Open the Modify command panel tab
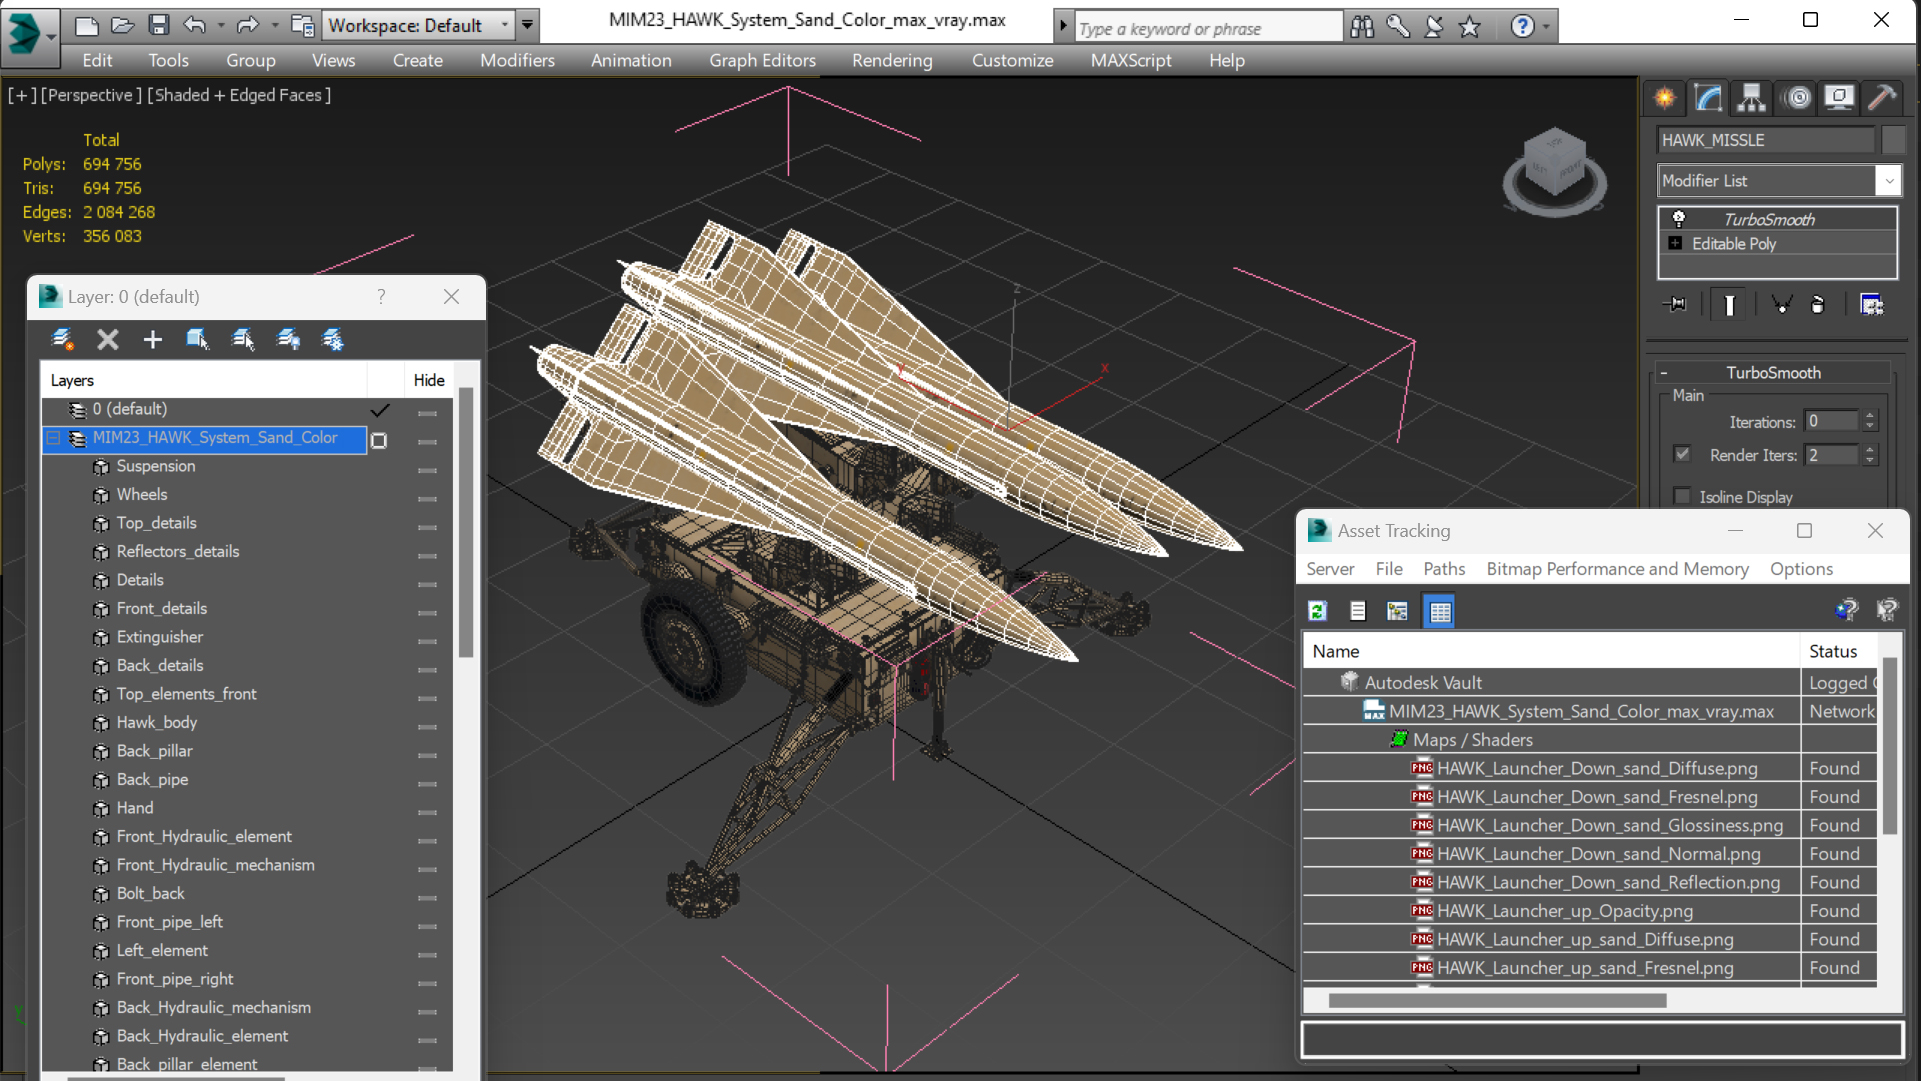1921x1081 pixels. pos(1708,97)
